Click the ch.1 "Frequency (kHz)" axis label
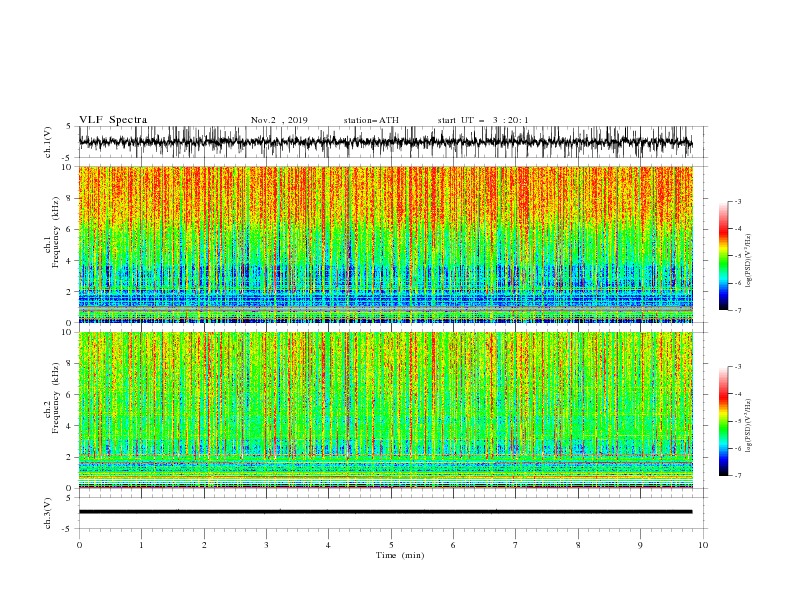Image resolution: width=792 pixels, height=612 pixels. coord(55,233)
